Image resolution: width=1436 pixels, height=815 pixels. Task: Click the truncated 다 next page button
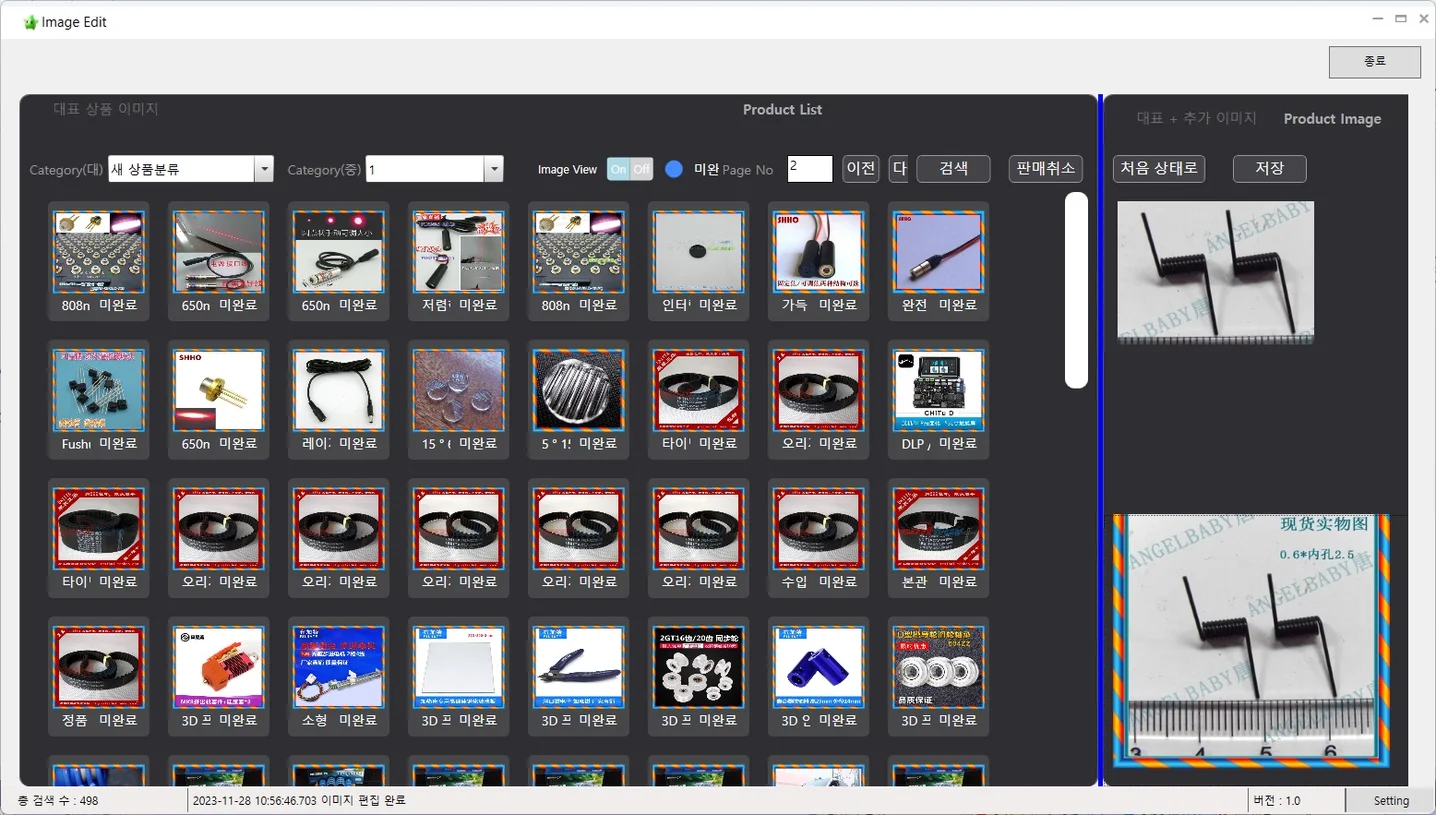(898, 169)
